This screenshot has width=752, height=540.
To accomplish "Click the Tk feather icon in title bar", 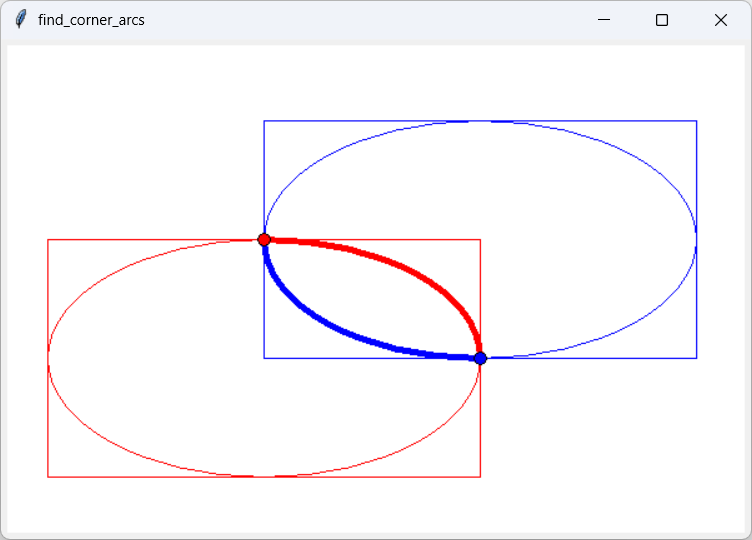I will click(20, 20).
